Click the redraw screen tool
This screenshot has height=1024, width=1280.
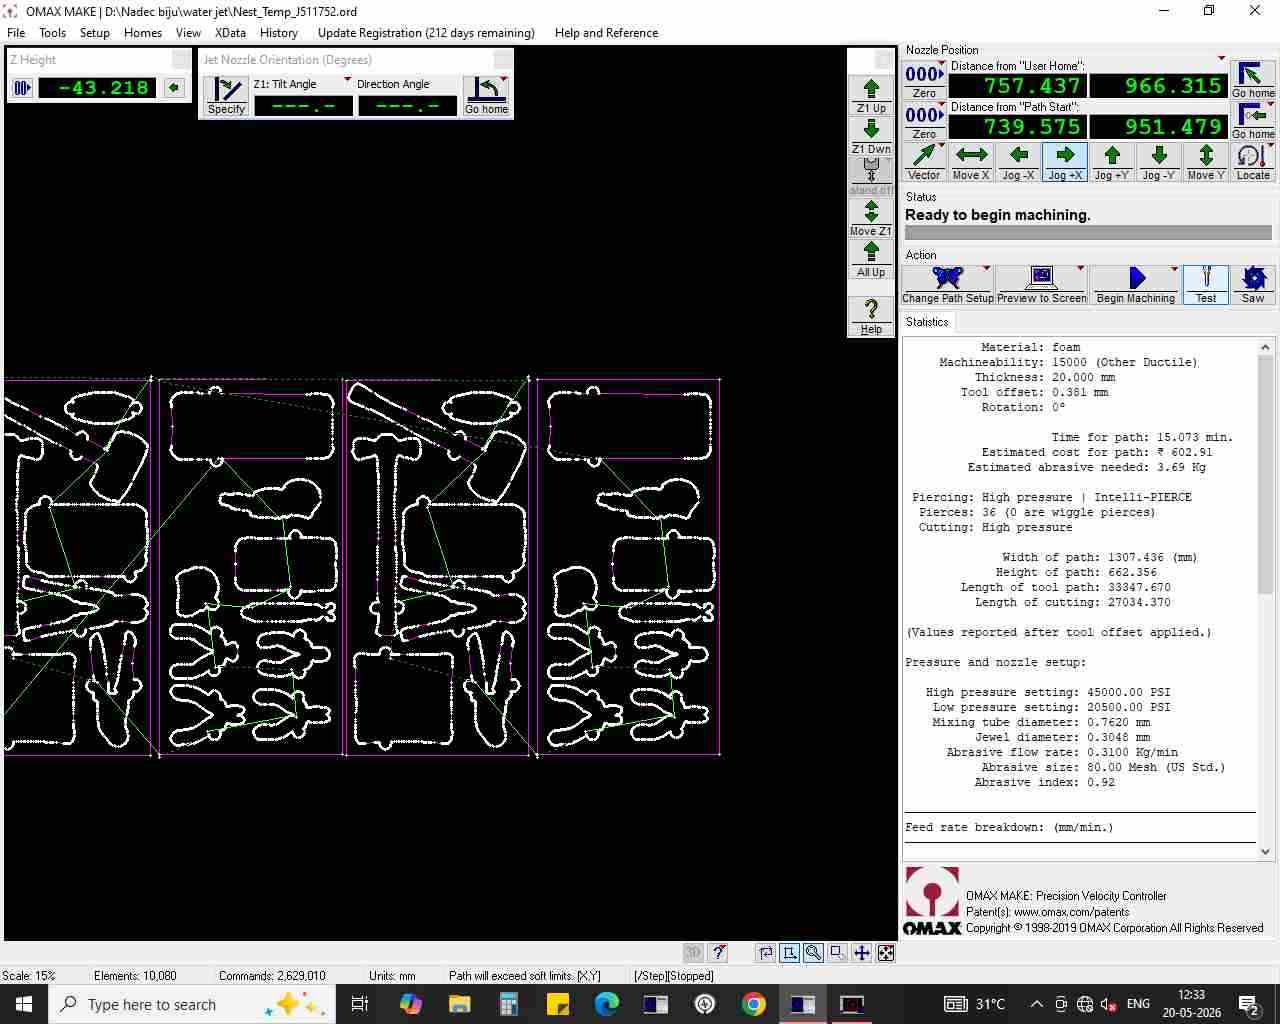point(766,953)
